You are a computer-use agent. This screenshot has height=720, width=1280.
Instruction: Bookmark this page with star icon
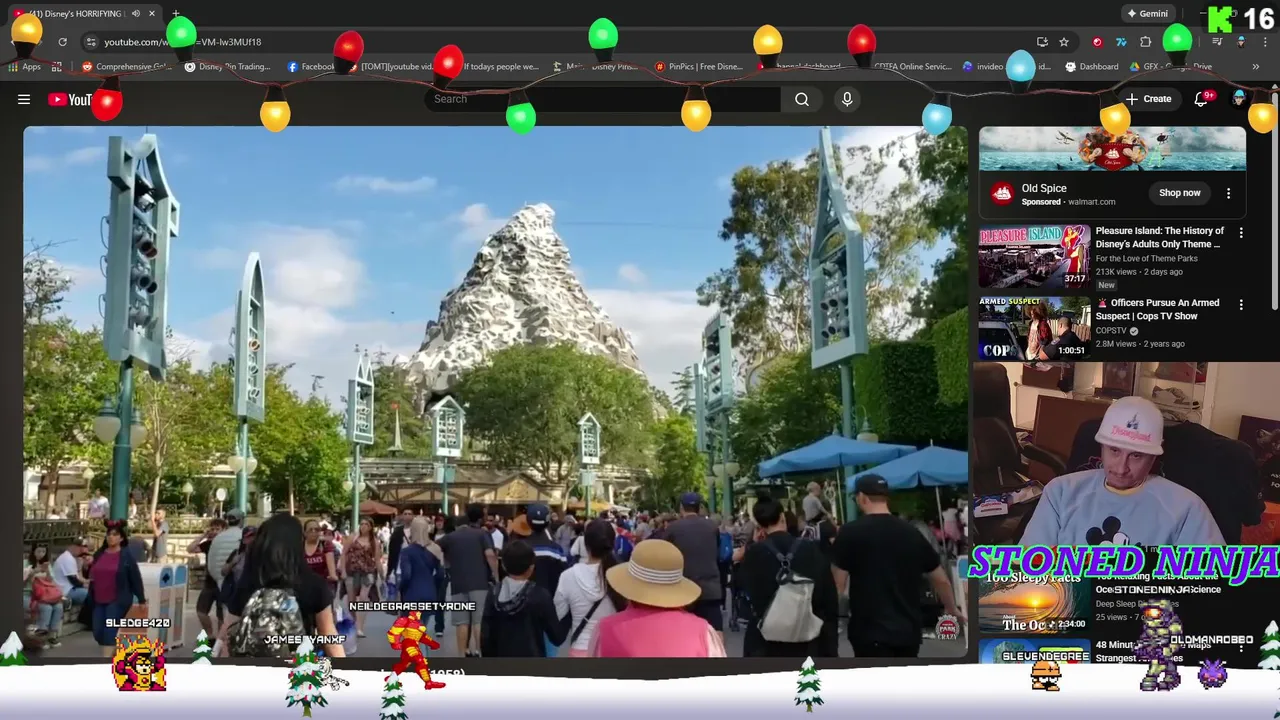(x=1064, y=42)
